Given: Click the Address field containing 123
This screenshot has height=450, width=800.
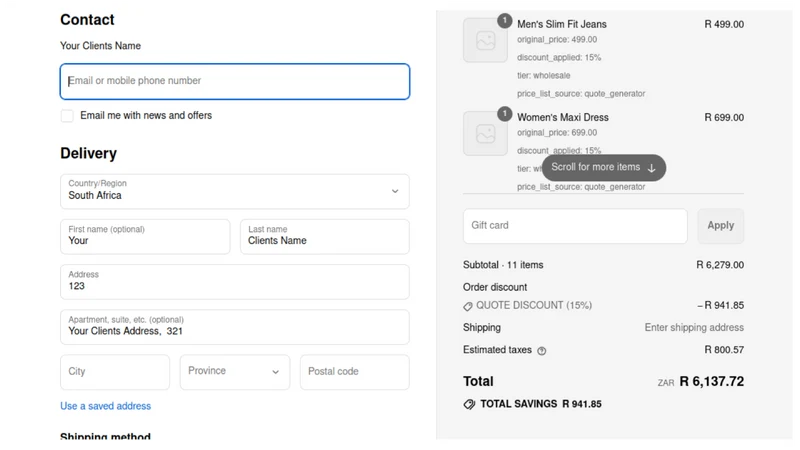Looking at the screenshot, I should coord(235,282).
